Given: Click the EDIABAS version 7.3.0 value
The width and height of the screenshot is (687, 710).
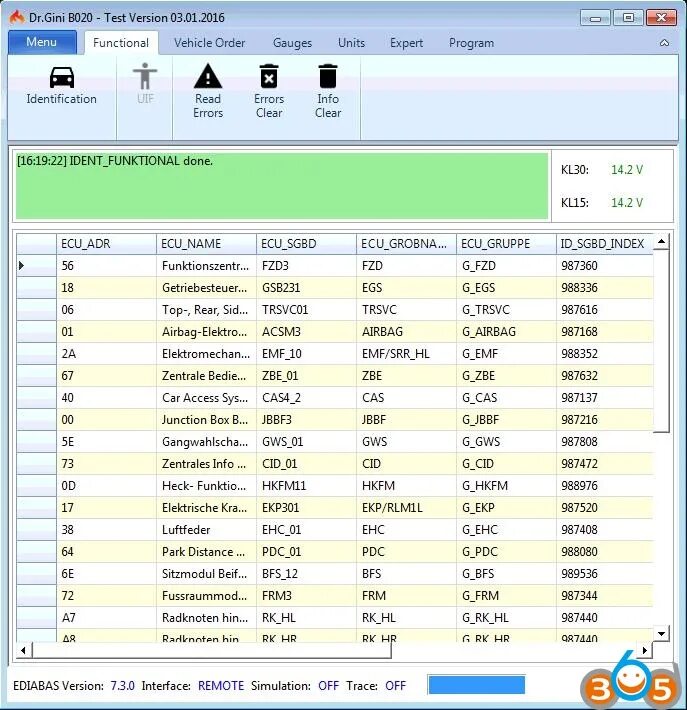Looking at the screenshot, I should click(x=123, y=686).
